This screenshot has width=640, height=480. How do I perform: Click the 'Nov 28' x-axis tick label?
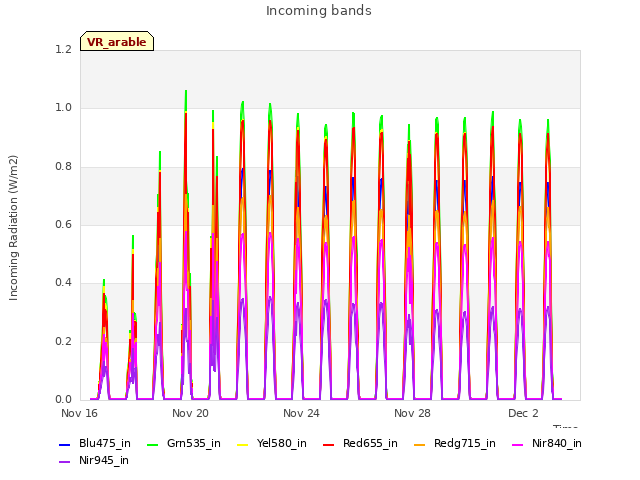coord(412,413)
